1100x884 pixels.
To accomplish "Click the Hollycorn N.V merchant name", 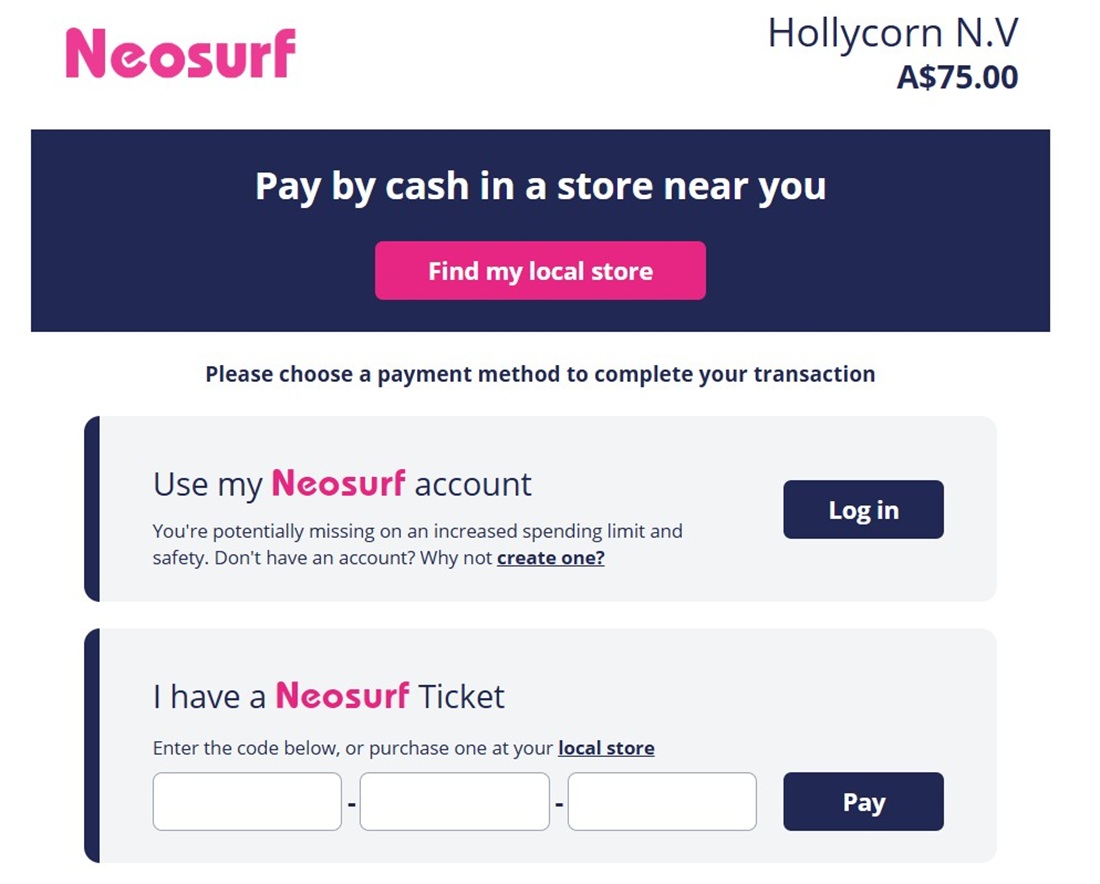I will (x=893, y=33).
